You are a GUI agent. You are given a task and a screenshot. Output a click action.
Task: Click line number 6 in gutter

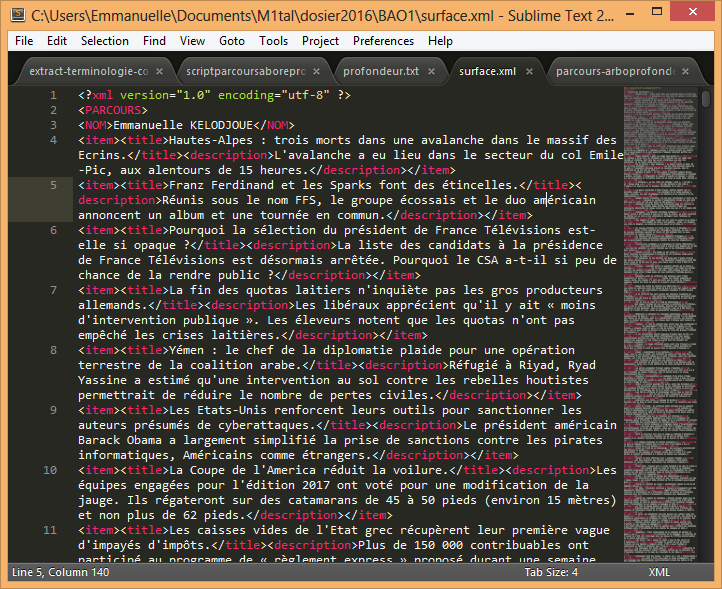coord(53,230)
